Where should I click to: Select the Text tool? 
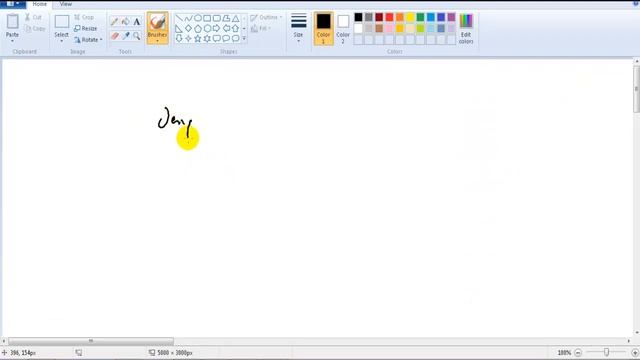coord(137,22)
